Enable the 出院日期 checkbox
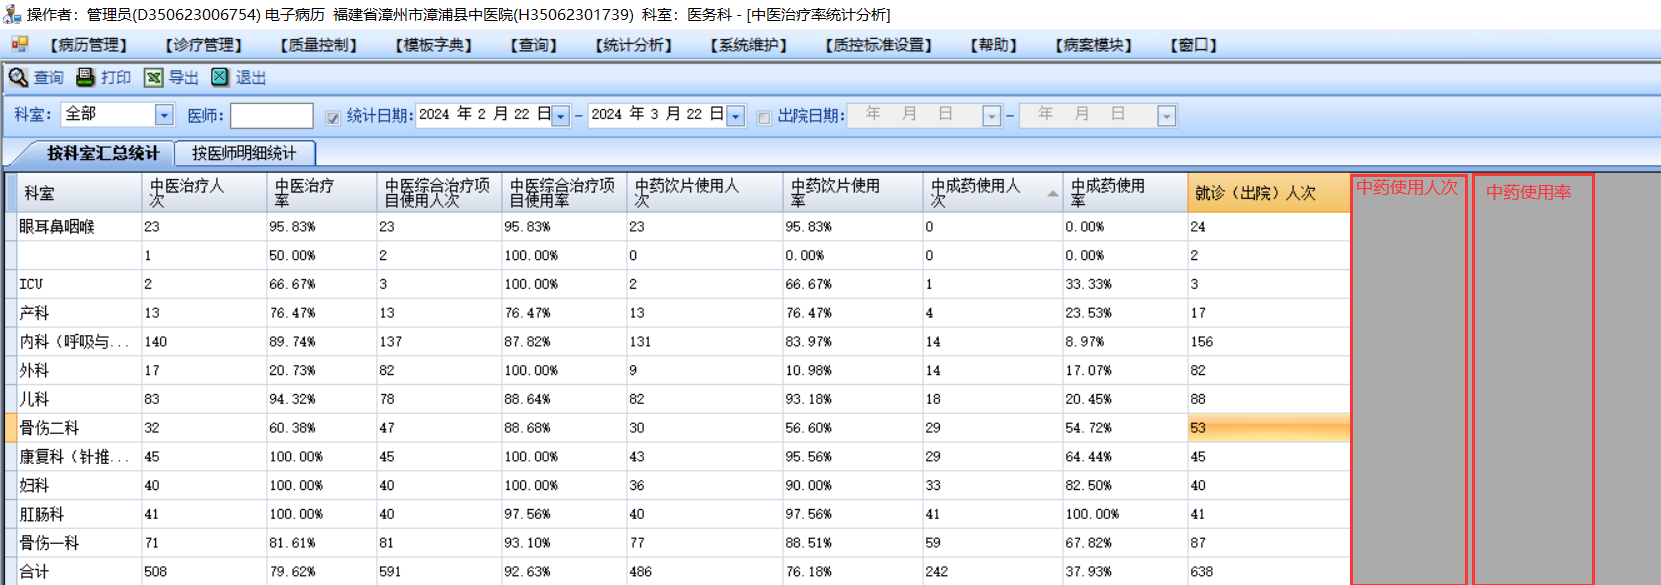 pyautogui.click(x=764, y=117)
